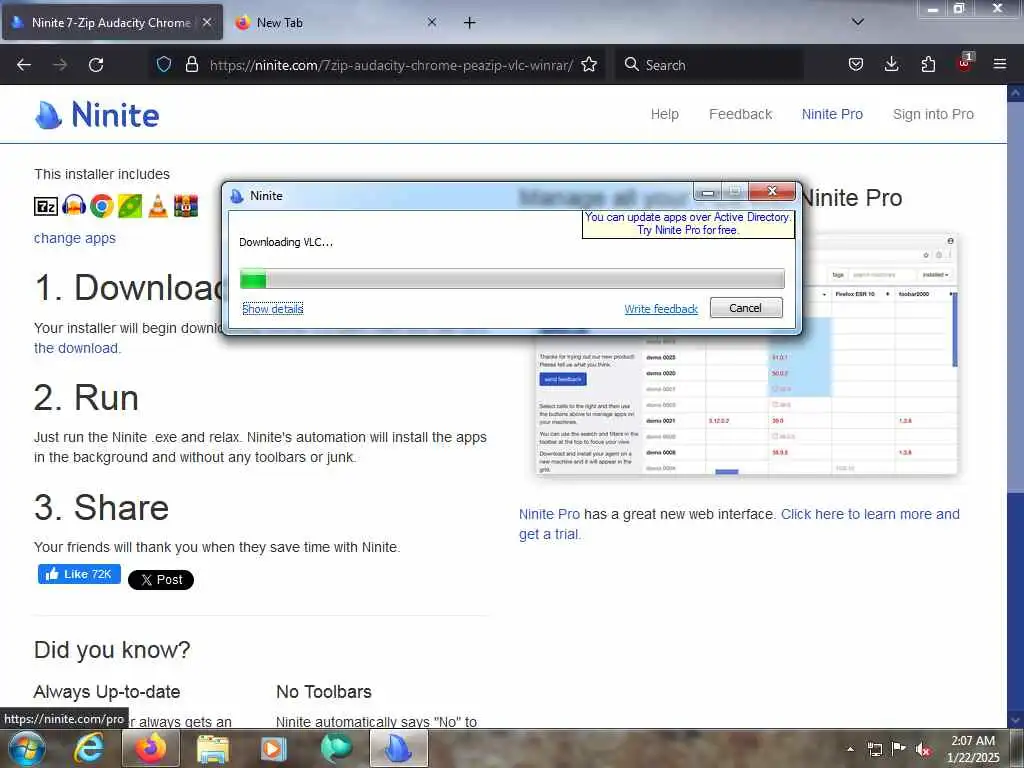
Task: Launch Internet Explorer from taskbar
Action: [x=89, y=748]
